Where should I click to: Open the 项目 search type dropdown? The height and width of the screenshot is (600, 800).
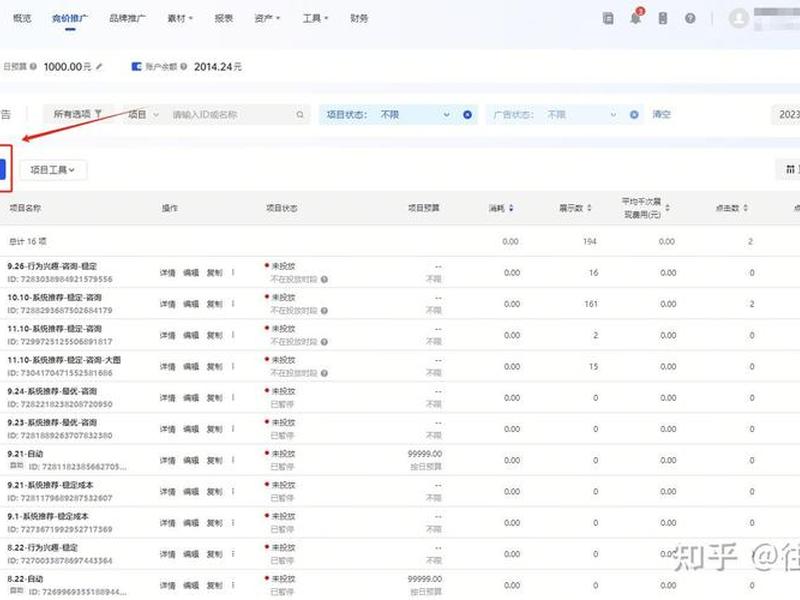[143, 115]
